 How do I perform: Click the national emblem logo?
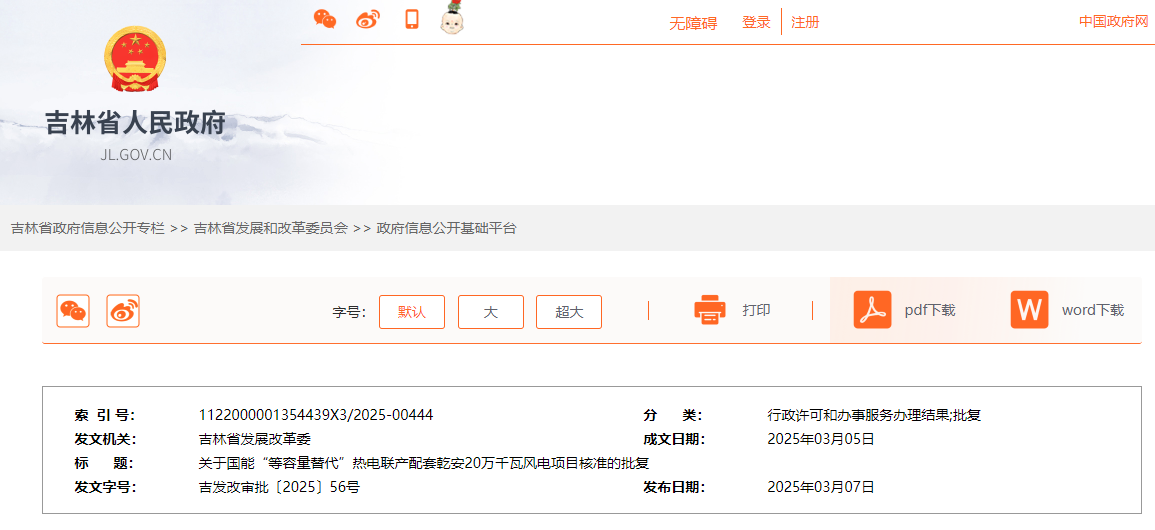coord(136,59)
